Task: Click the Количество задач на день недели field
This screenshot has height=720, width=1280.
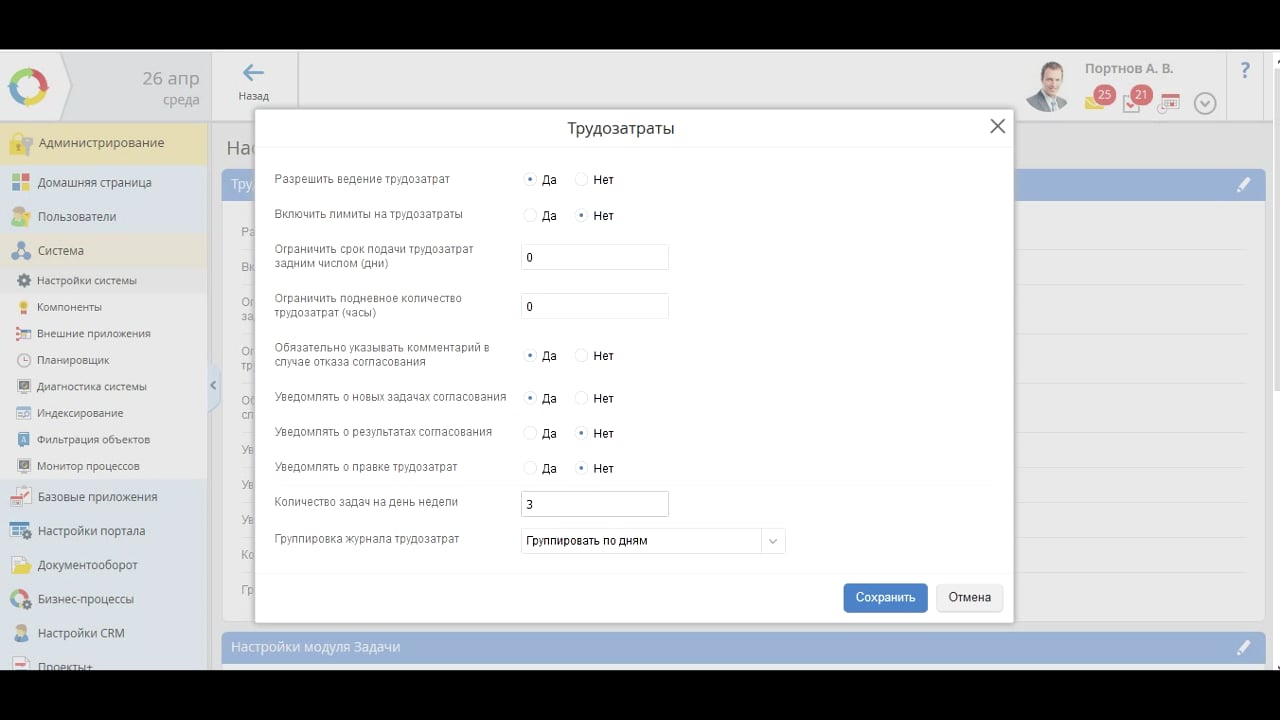Action: click(594, 504)
